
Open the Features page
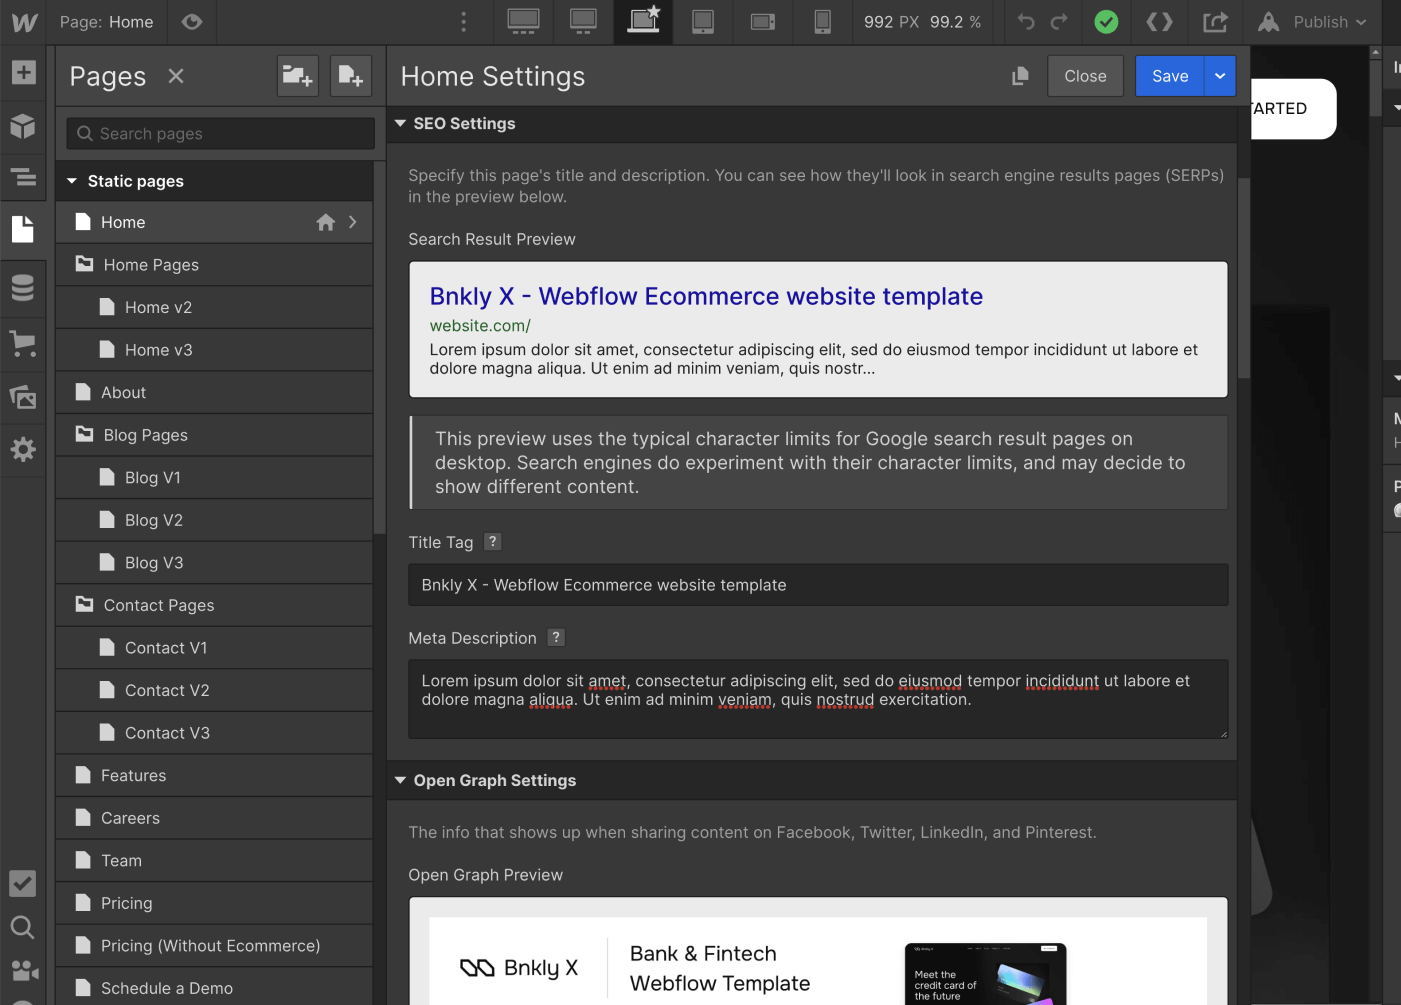pos(214,775)
